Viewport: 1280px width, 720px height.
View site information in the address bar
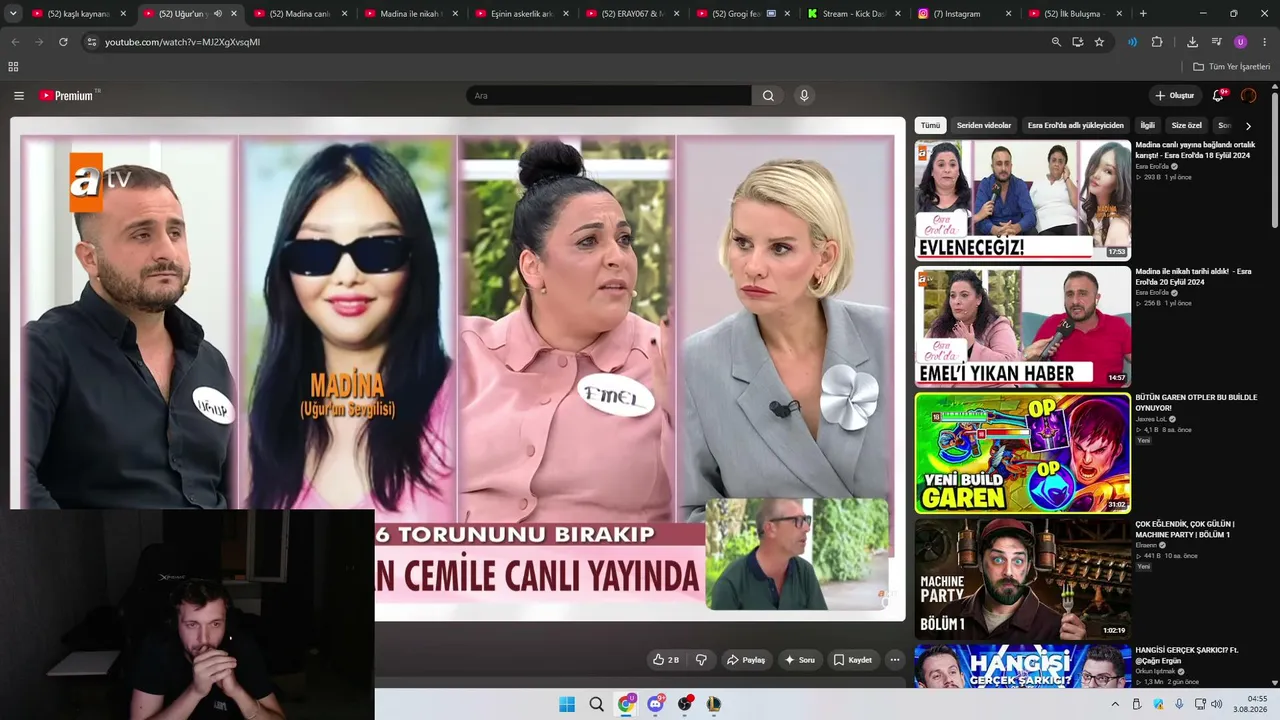coord(92,42)
